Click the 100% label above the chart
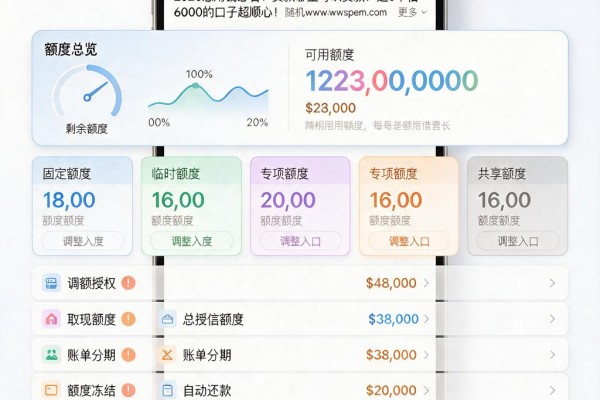The height and width of the screenshot is (400, 600). click(199, 74)
